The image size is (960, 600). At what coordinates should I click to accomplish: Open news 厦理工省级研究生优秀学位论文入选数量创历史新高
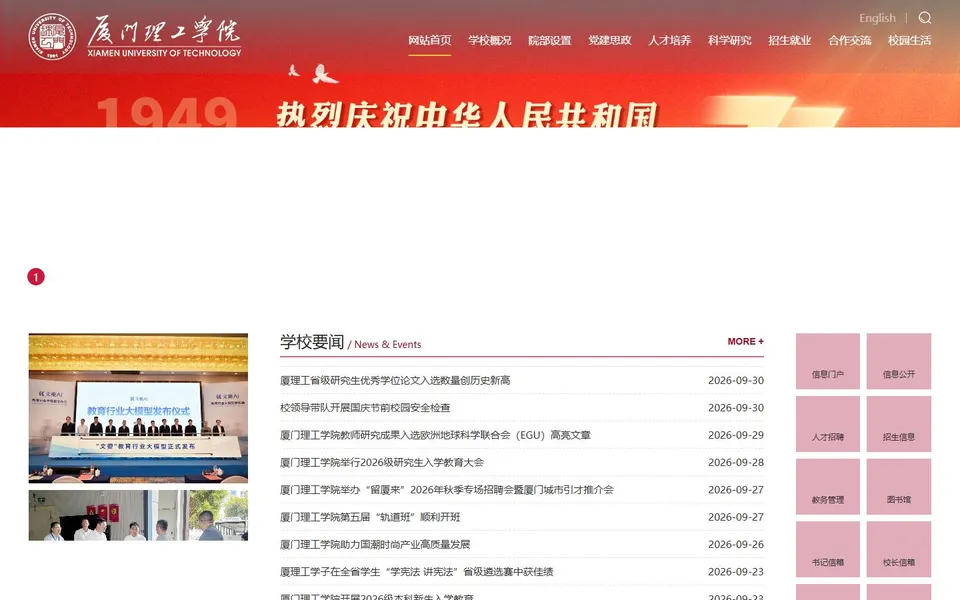395,380
